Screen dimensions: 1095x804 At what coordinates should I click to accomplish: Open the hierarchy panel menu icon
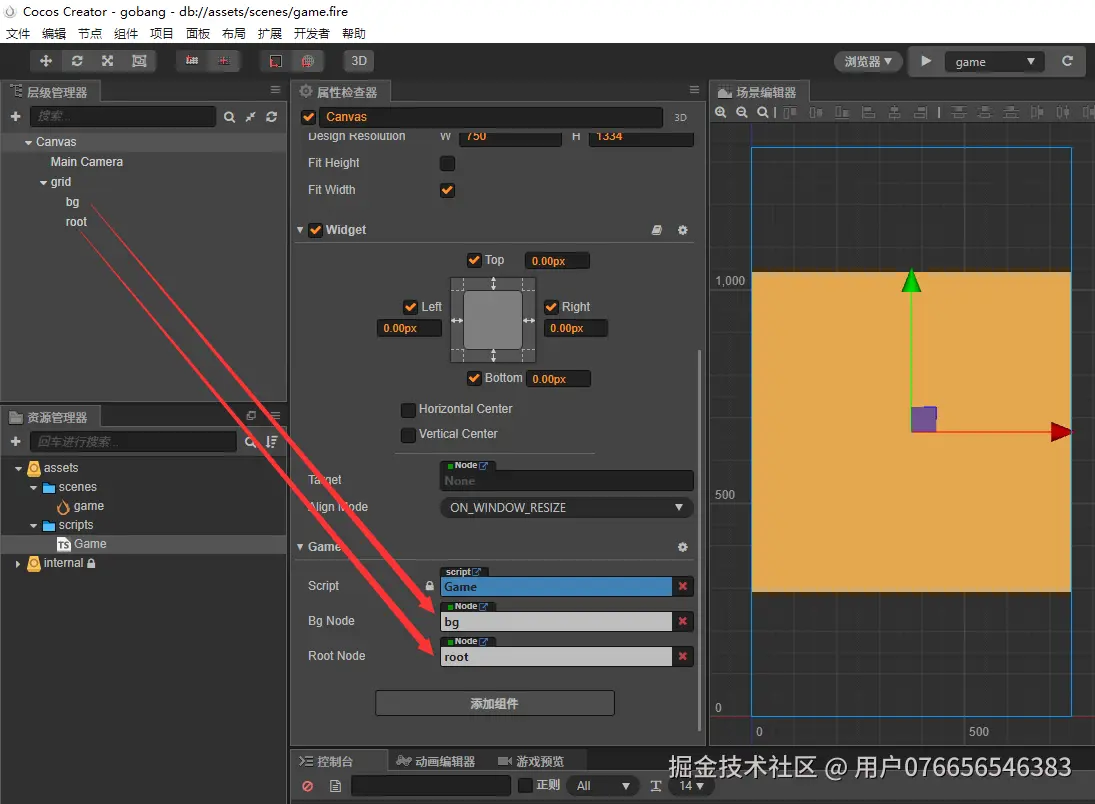(x=275, y=89)
